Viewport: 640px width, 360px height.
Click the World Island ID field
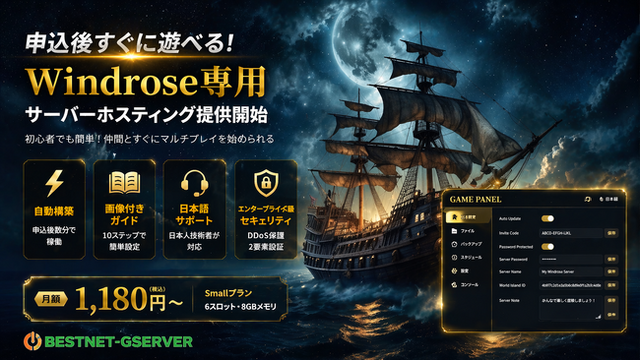coord(571,285)
